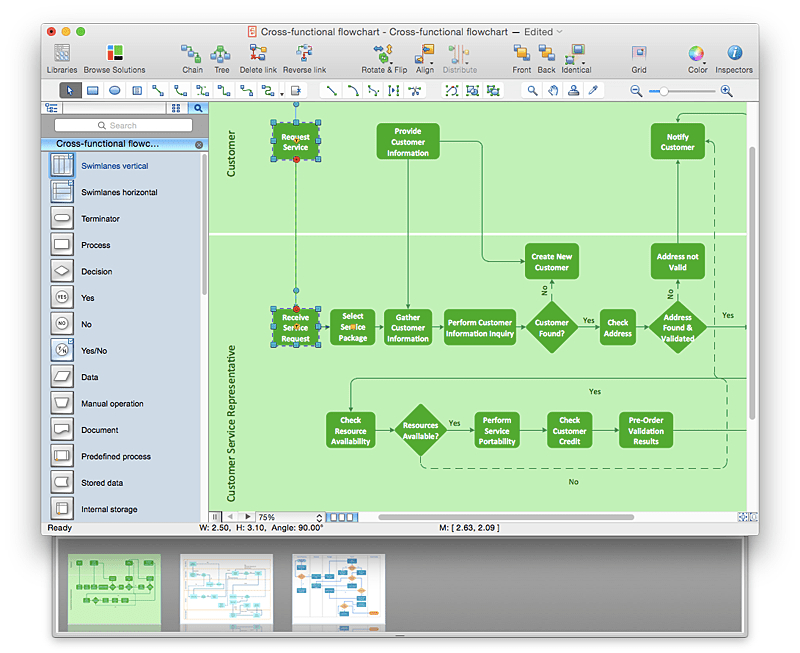The width and height of the screenshot is (800, 653).
Task: Open the Libraries panel
Action: tap(61, 55)
